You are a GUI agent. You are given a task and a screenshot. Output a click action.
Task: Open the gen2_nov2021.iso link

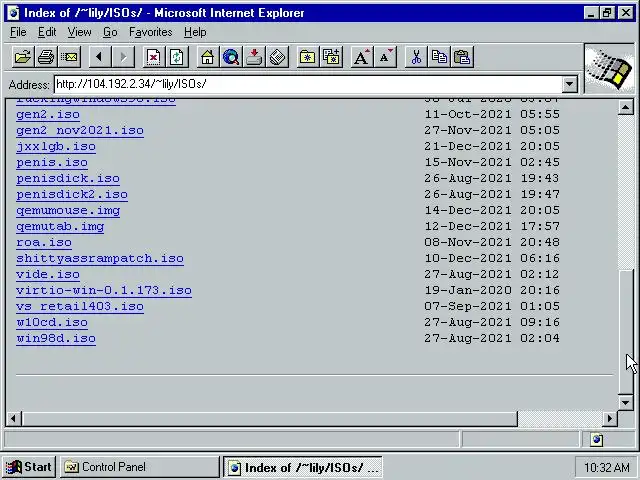[x=80, y=131]
